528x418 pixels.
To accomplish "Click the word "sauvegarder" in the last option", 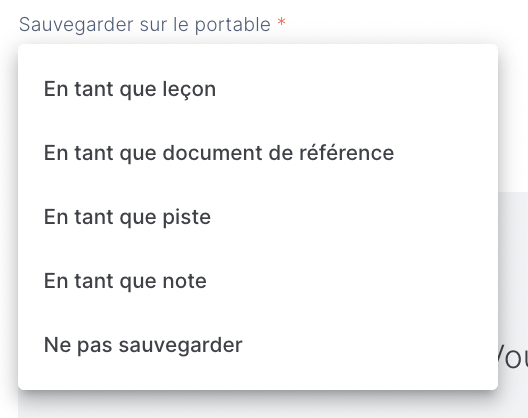I will [180, 346].
